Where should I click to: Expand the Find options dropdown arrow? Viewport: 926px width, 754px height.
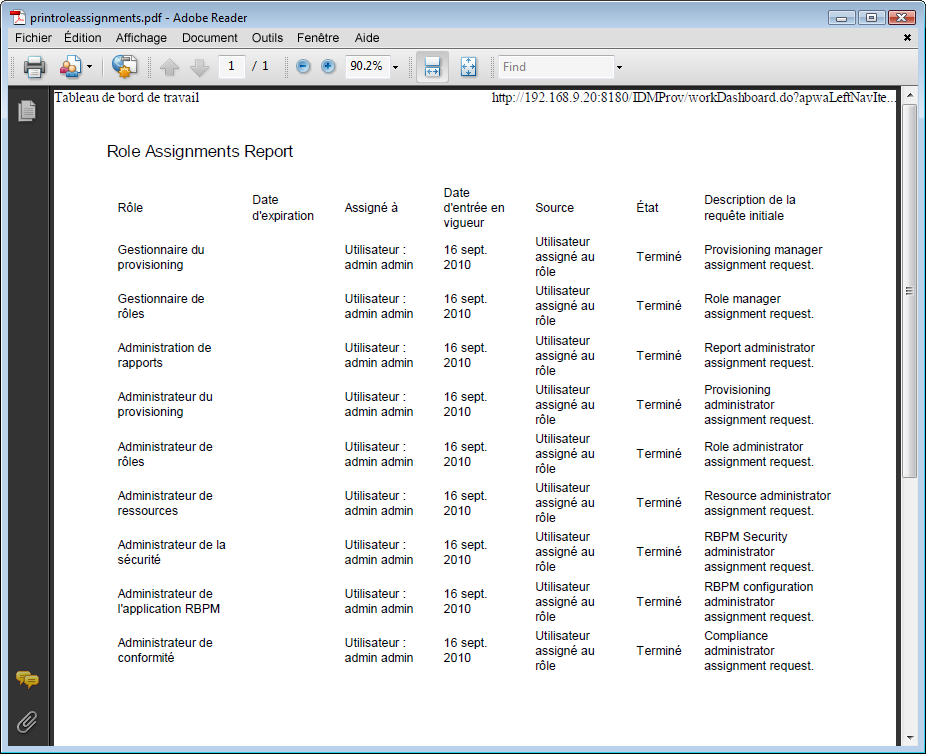click(x=619, y=67)
